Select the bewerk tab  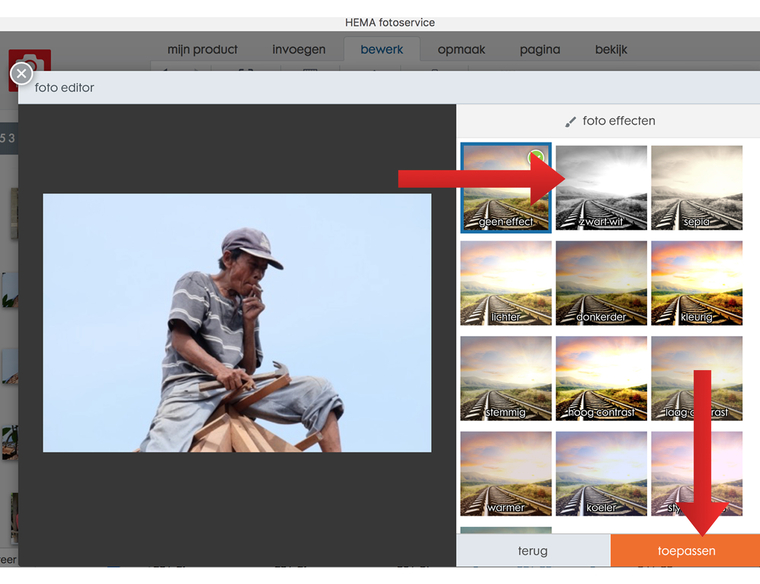click(381, 49)
